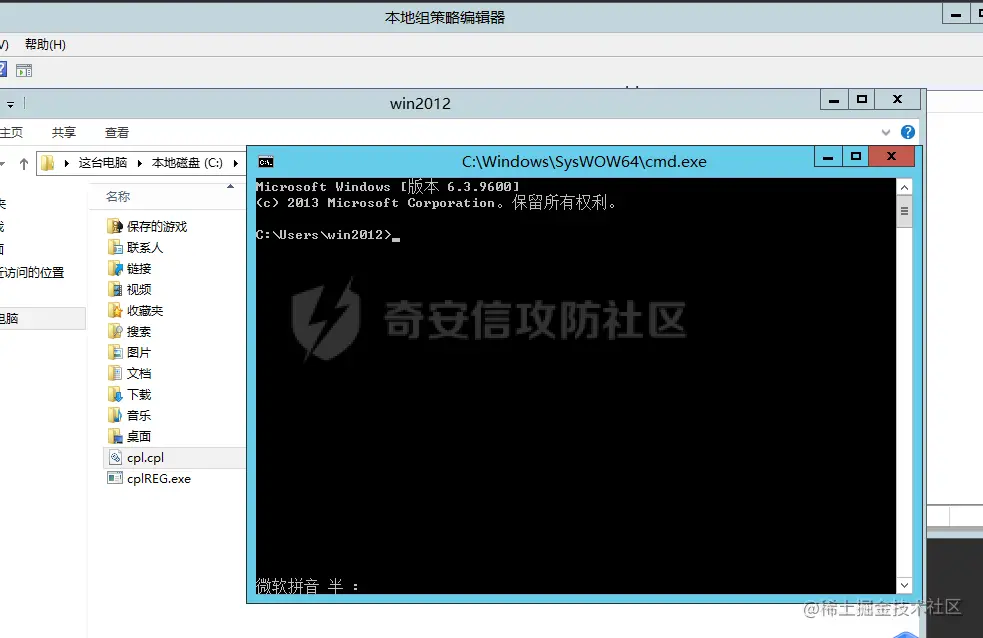Open the 共享 ribbon tab
Image resolution: width=983 pixels, height=638 pixels.
[64, 132]
